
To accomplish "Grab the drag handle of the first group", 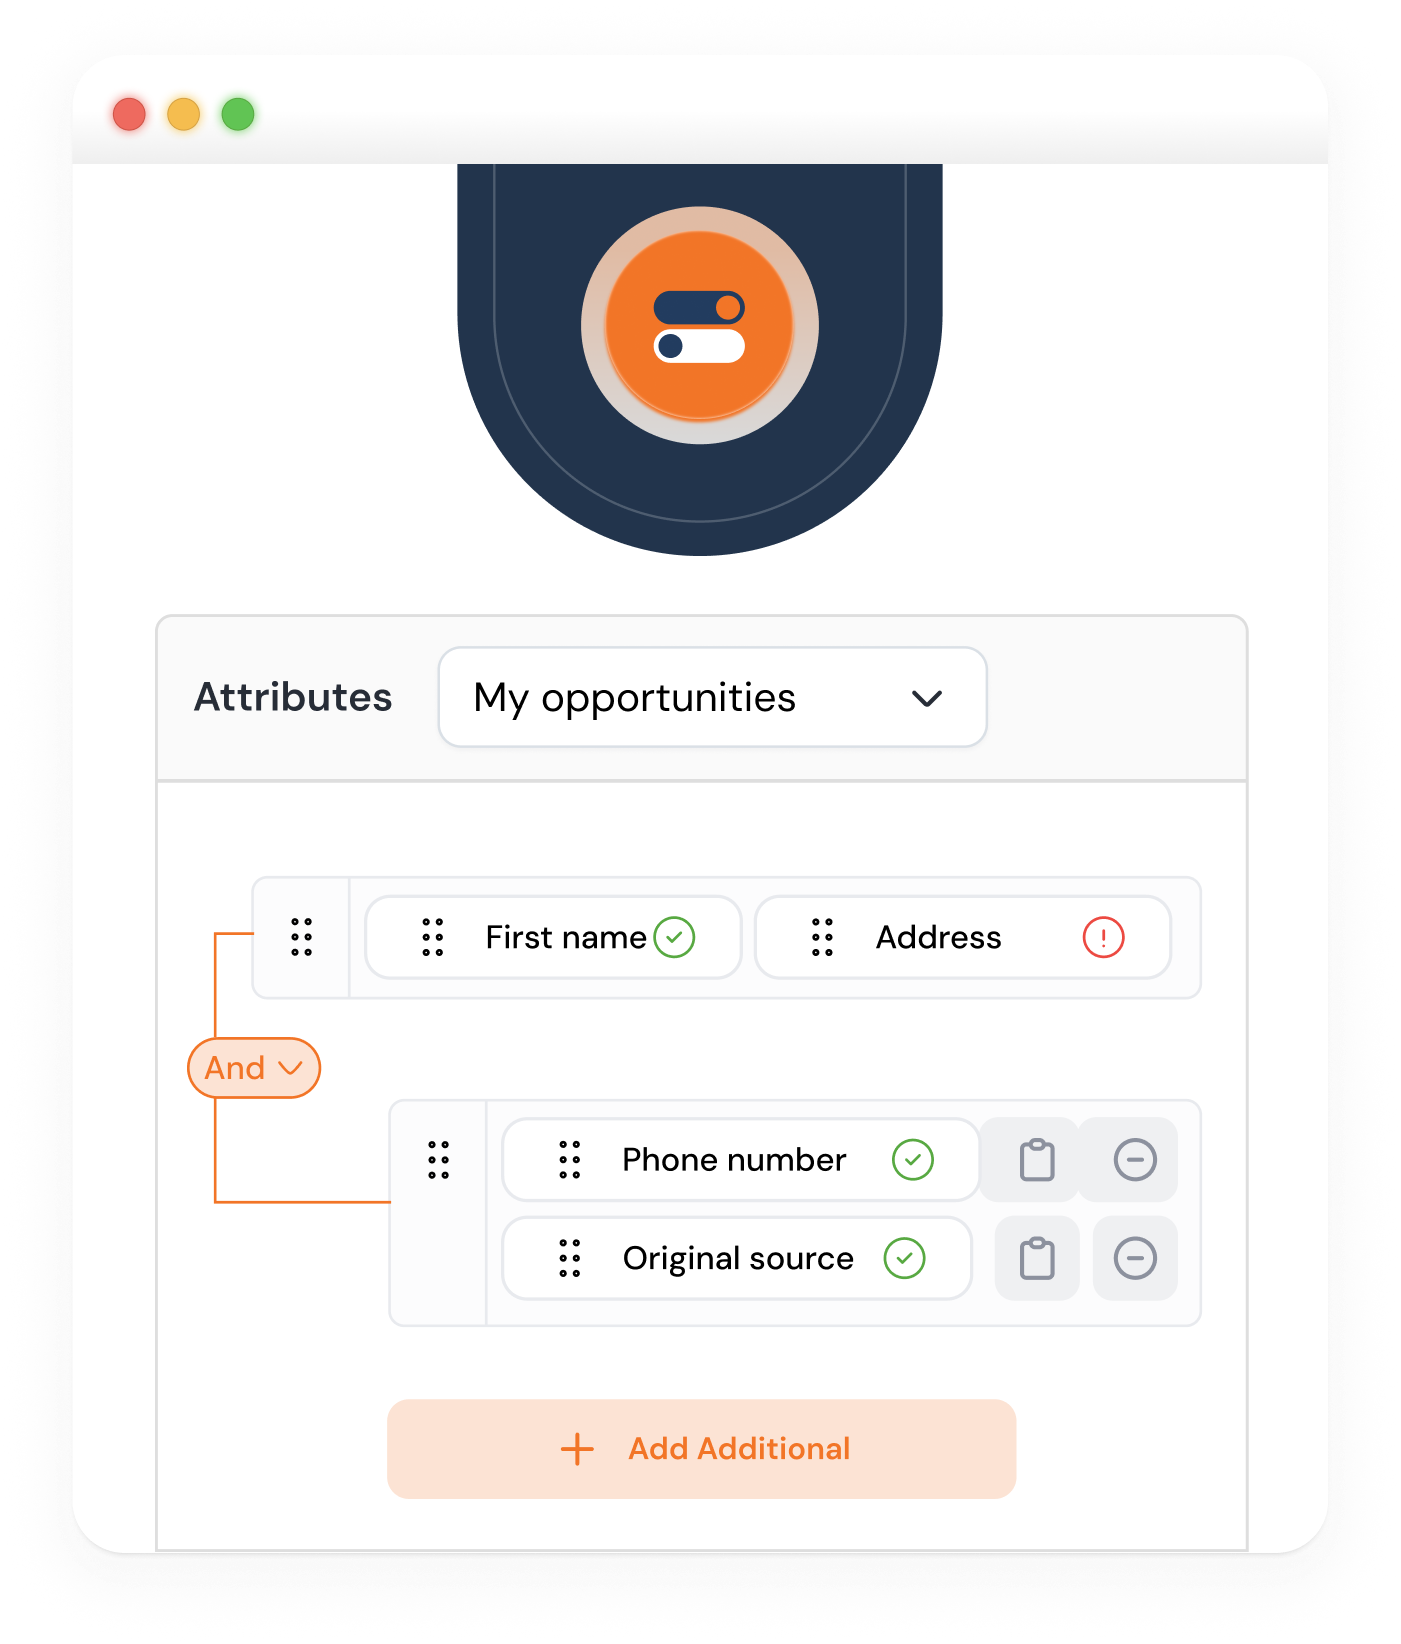I will click(x=301, y=937).
